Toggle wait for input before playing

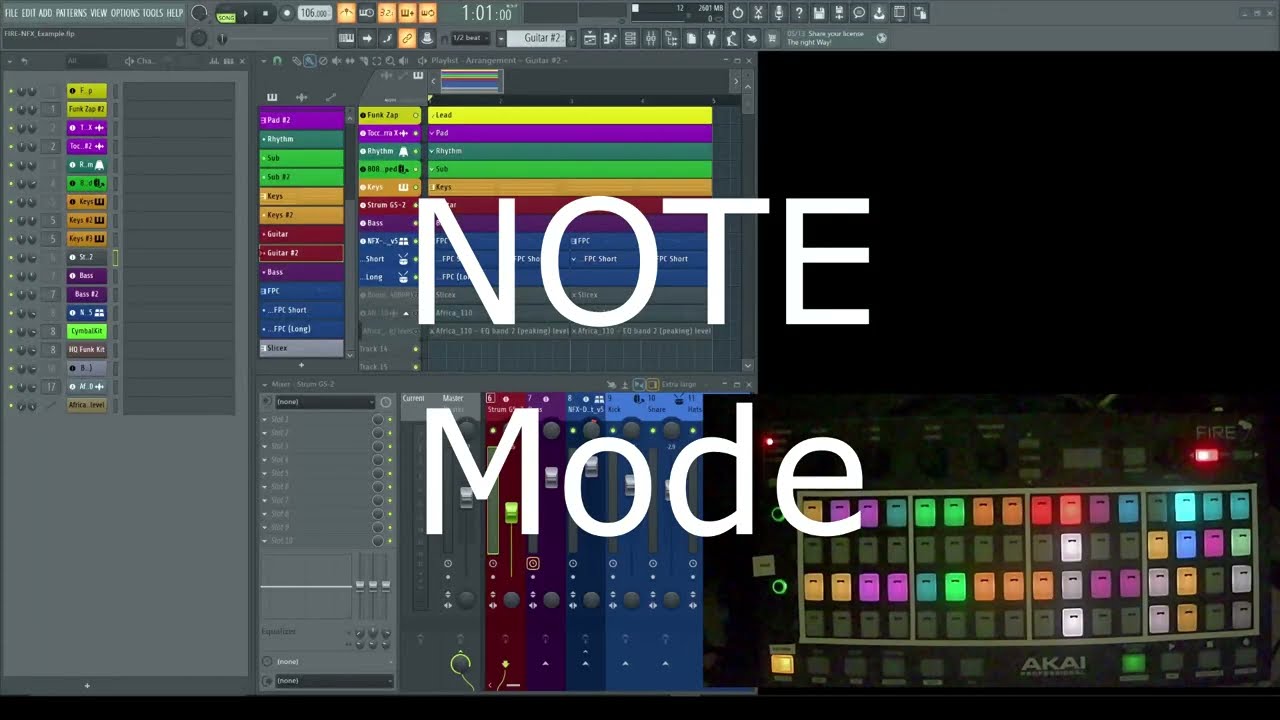pos(366,13)
